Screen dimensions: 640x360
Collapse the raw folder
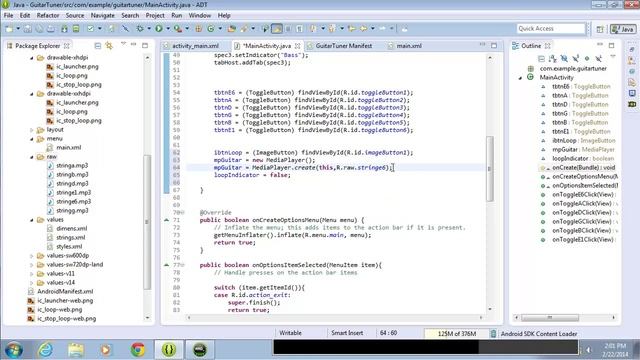32,157
